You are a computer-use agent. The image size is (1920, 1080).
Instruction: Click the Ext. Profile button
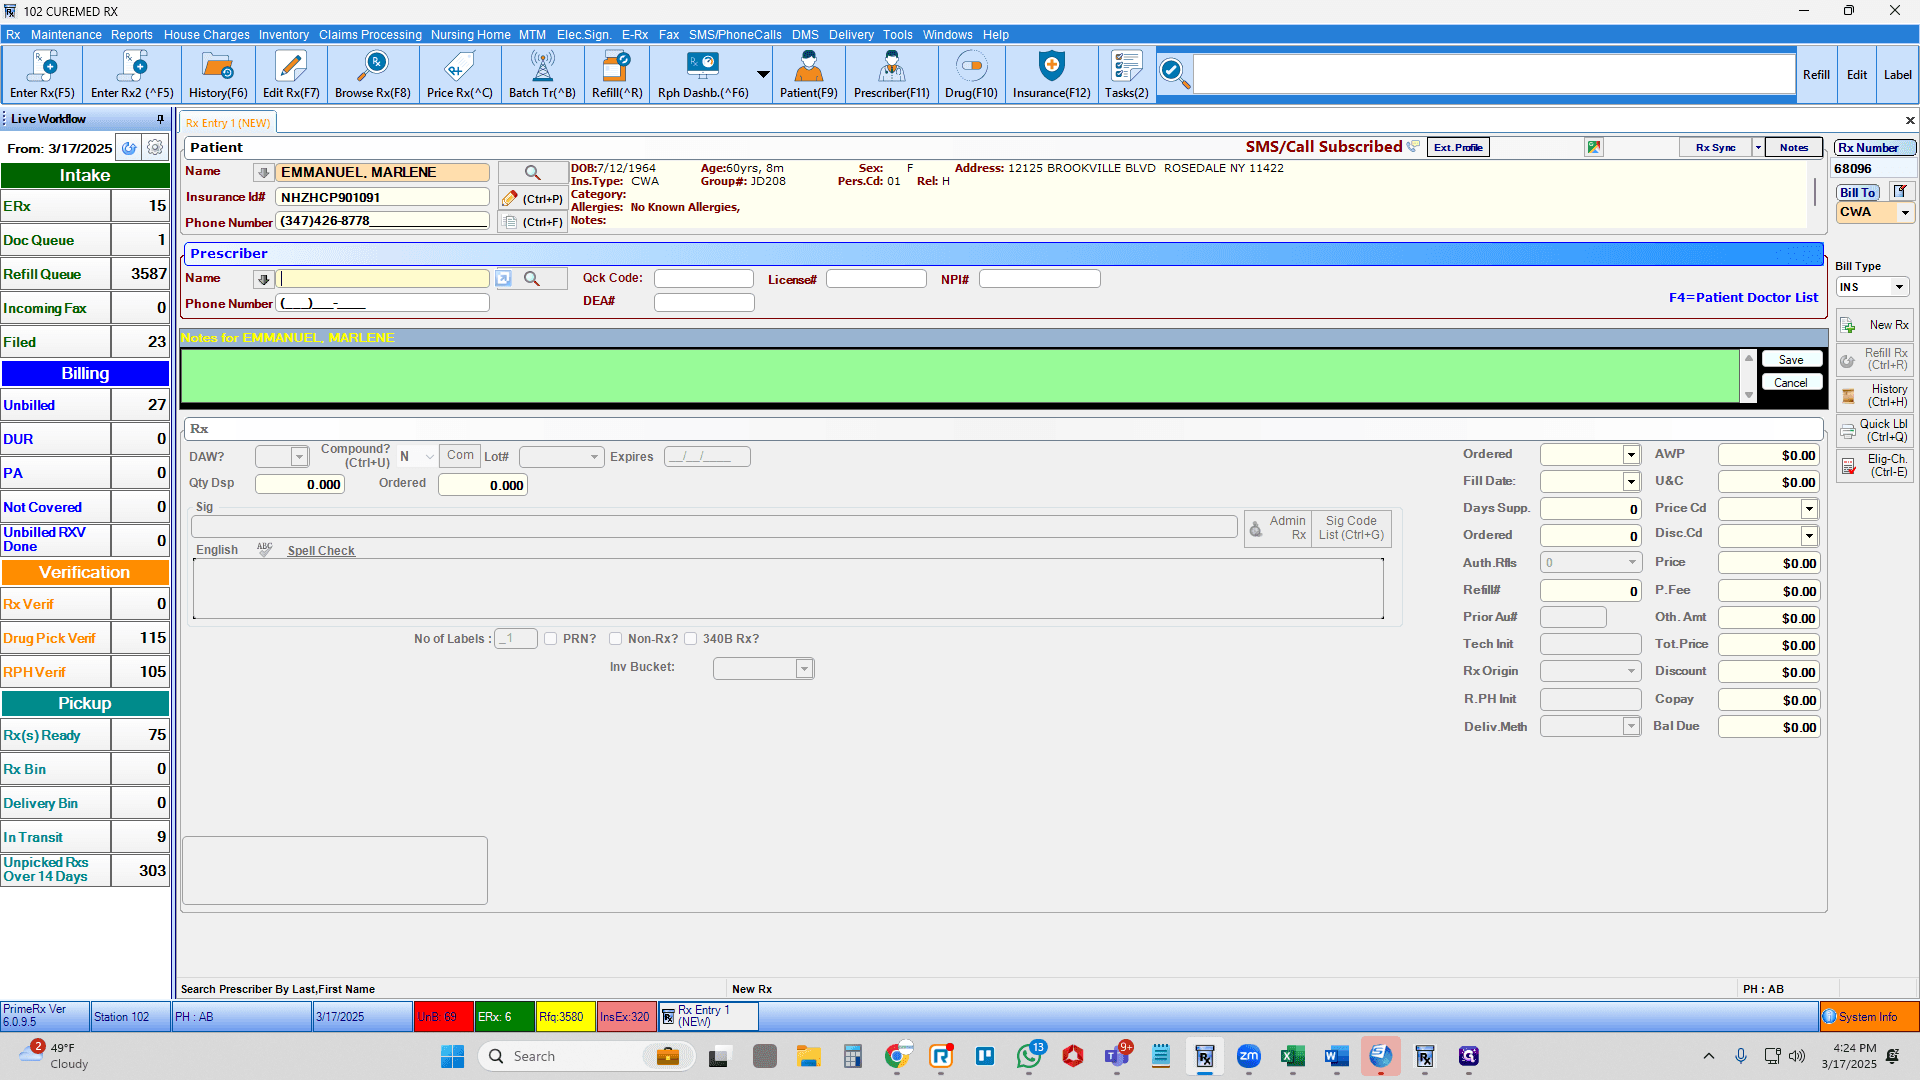tap(1458, 148)
